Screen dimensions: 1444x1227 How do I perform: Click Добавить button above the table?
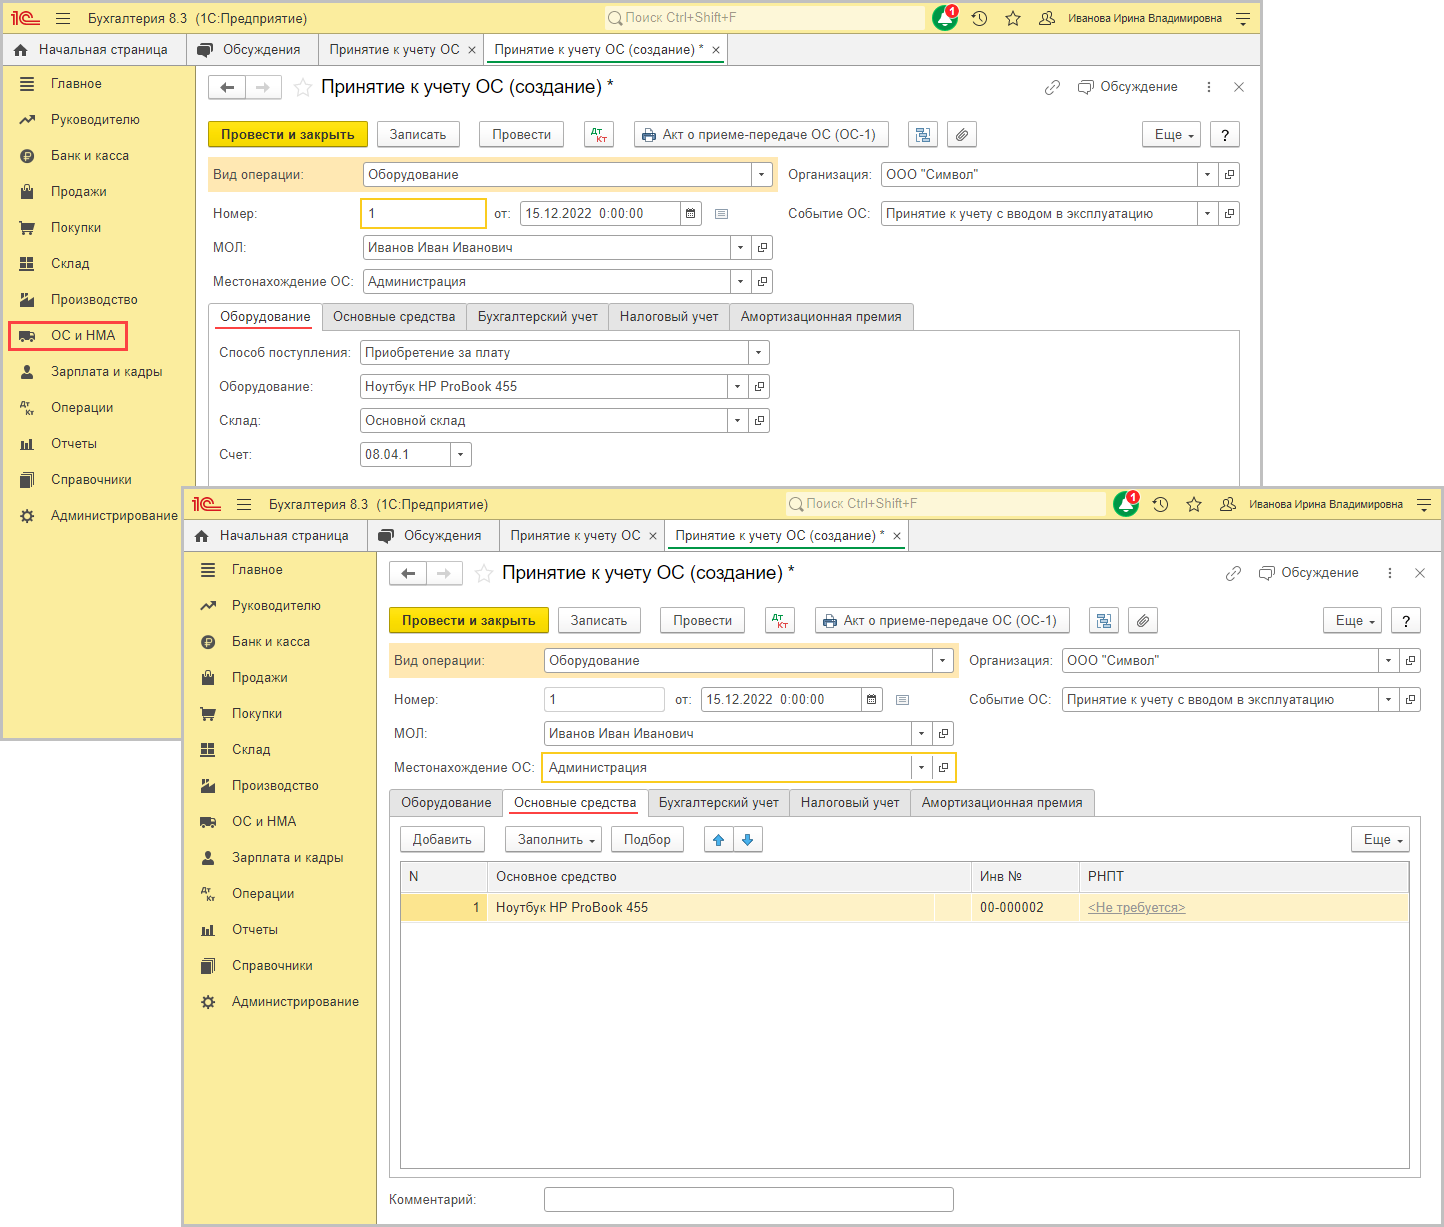pyautogui.click(x=442, y=839)
